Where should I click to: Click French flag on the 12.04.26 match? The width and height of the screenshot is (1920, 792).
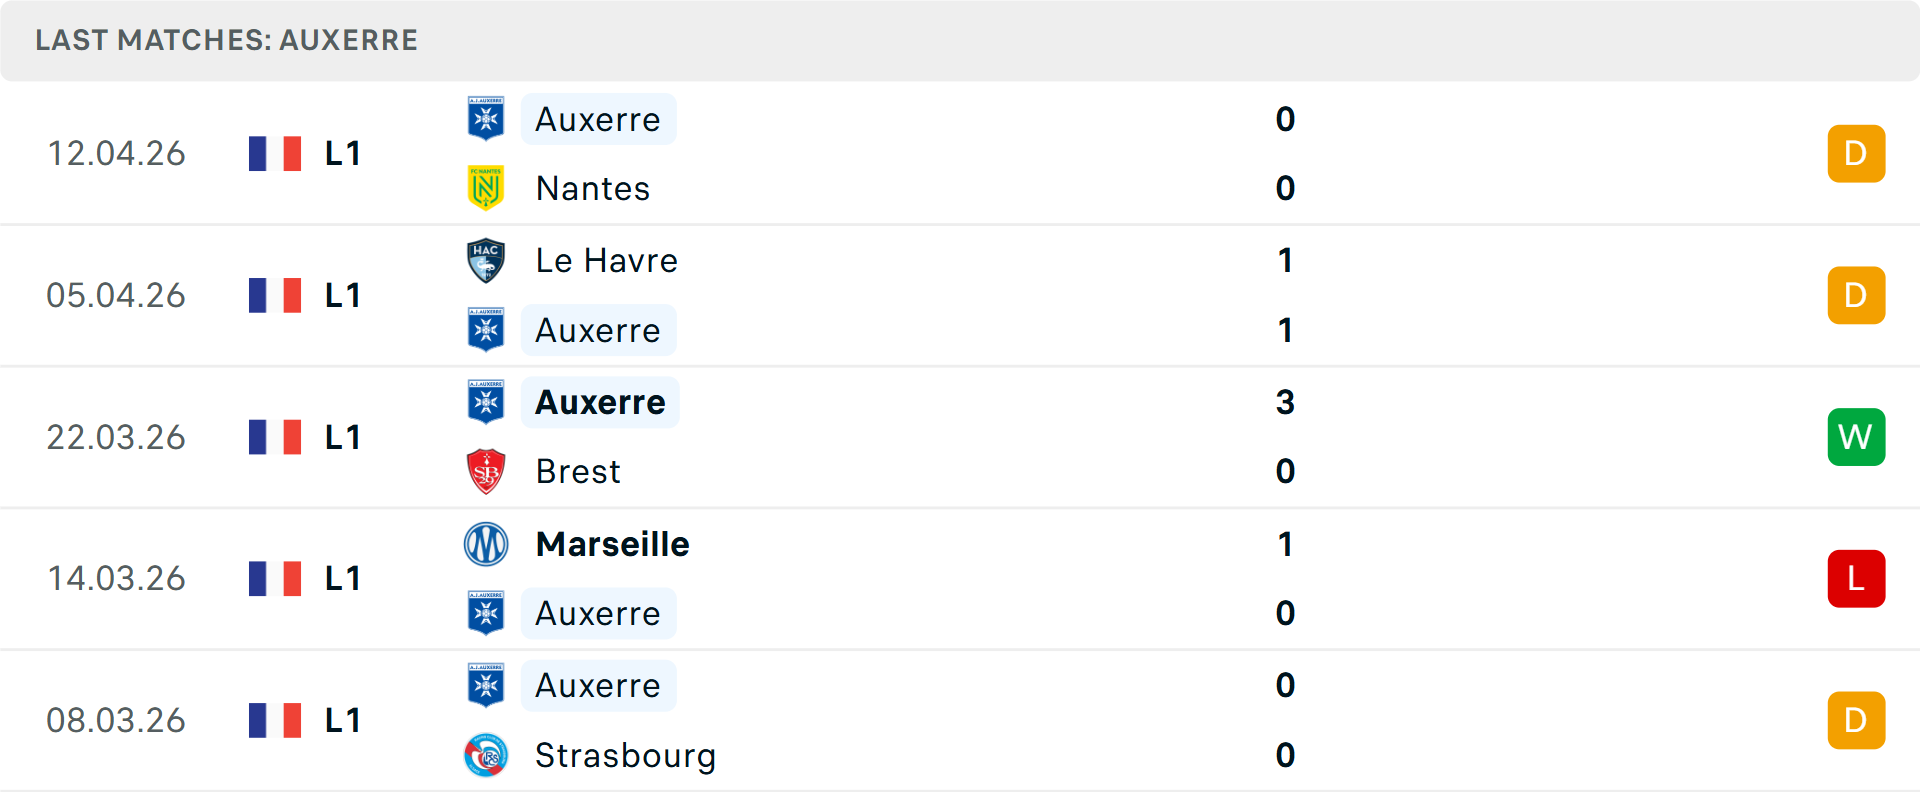coord(275,154)
